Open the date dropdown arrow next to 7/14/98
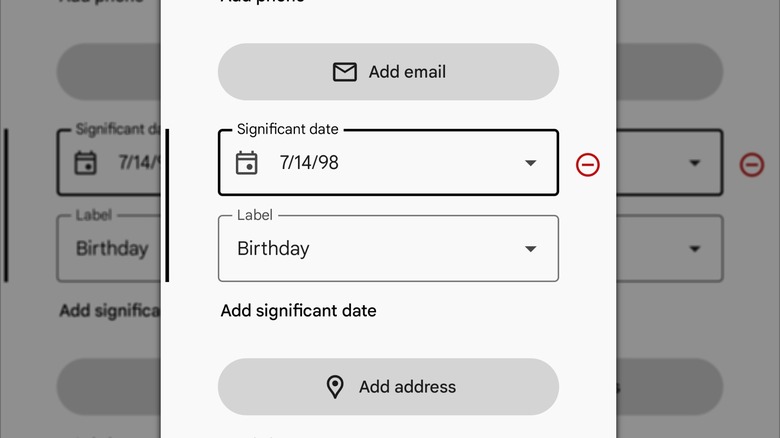780x438 pixels. pyautogui.click(x=531, y=163)
